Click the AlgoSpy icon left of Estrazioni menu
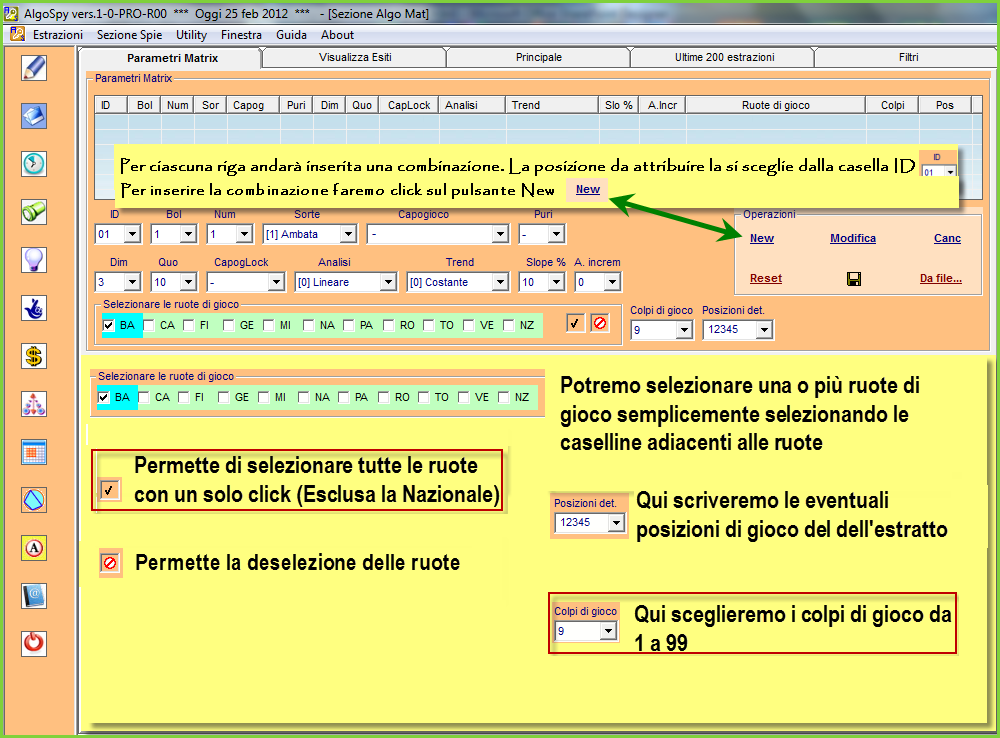The image size is (1000, 738). pos(17,34)
